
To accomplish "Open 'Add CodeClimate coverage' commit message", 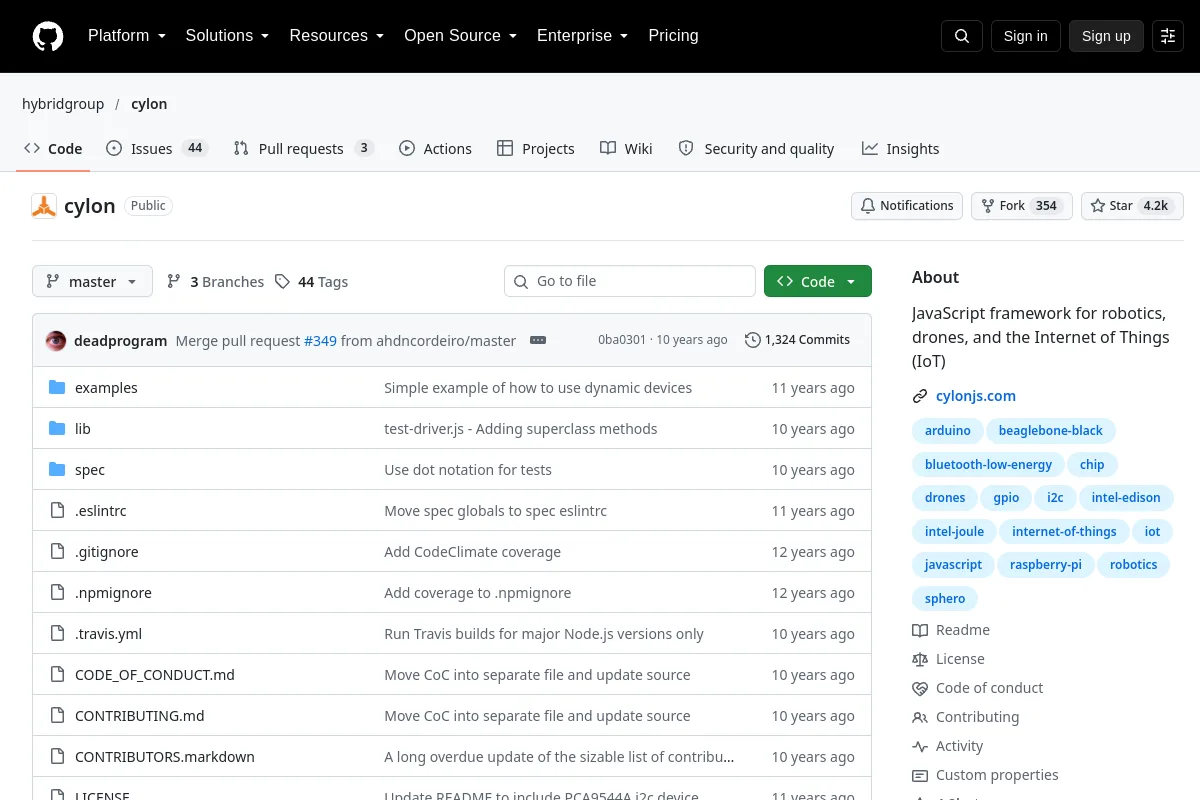I will (x=473, y=552).
